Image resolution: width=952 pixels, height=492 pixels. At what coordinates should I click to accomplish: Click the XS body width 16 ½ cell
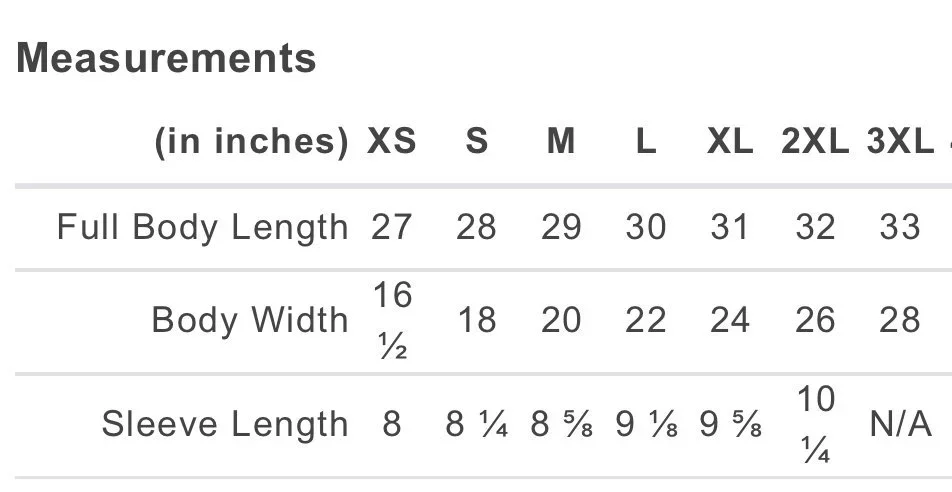(392, 320)
